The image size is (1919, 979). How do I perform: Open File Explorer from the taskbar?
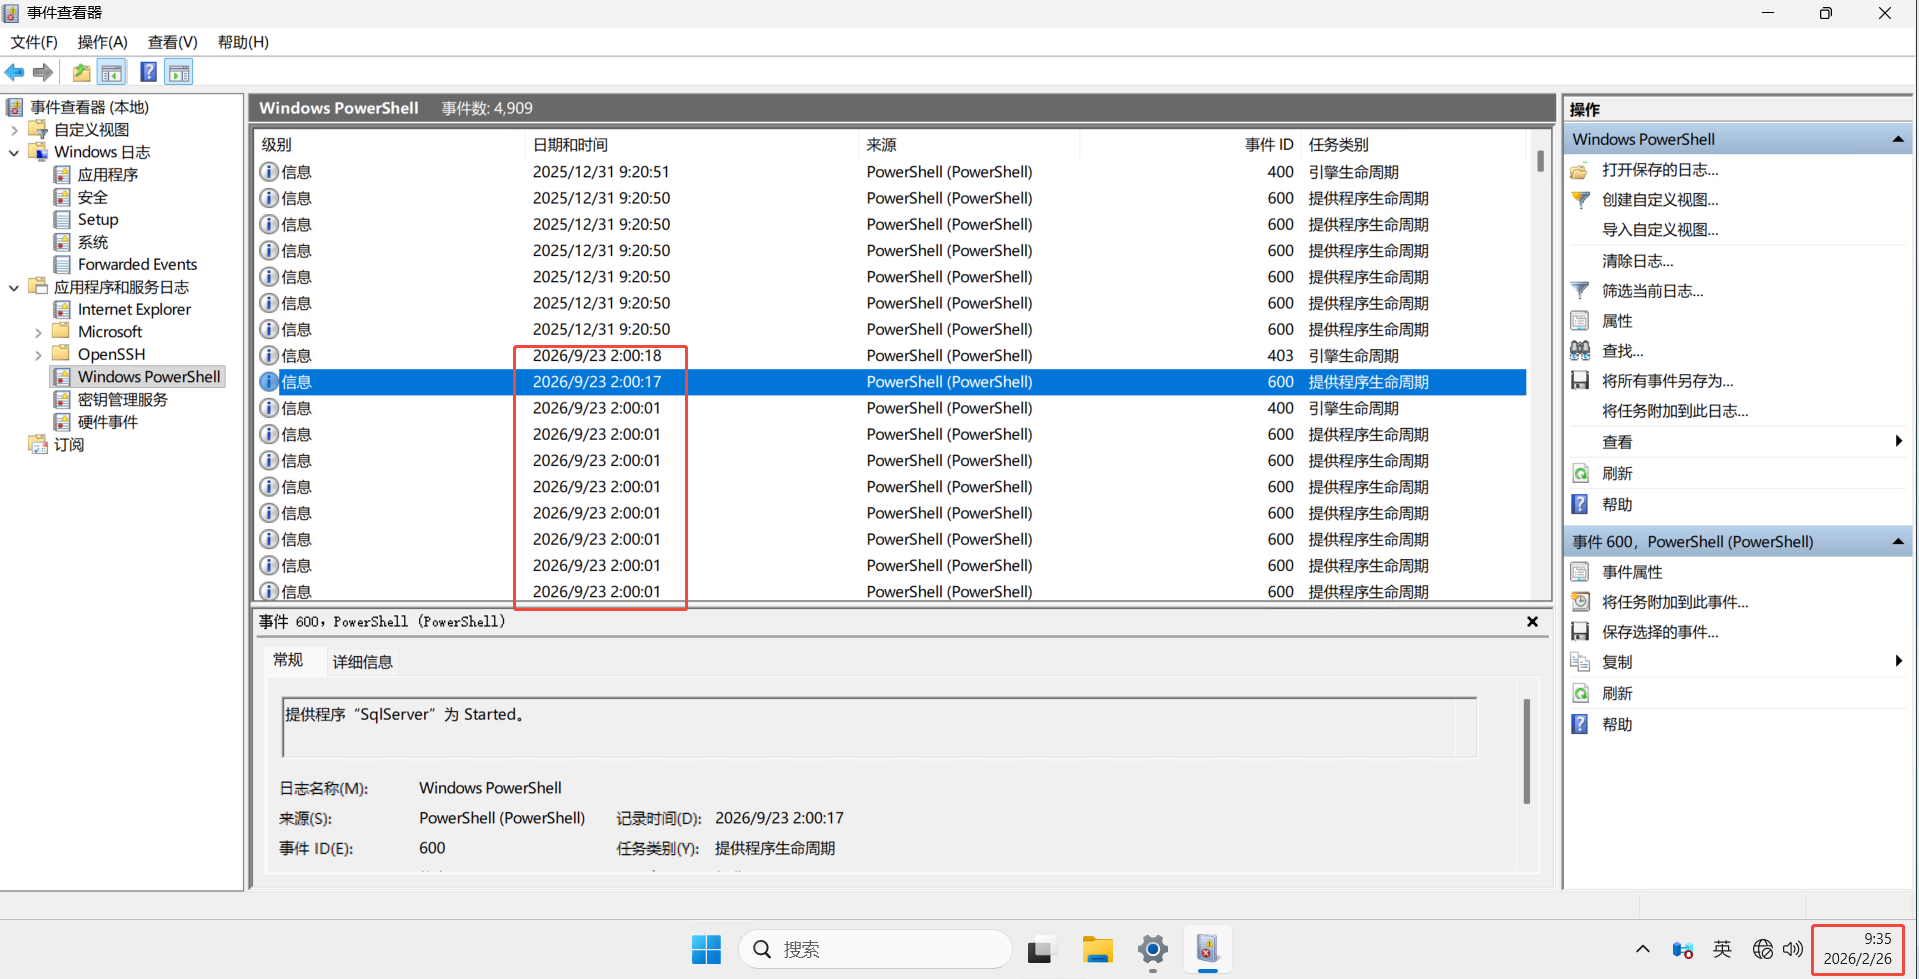tap(1097, 949)
